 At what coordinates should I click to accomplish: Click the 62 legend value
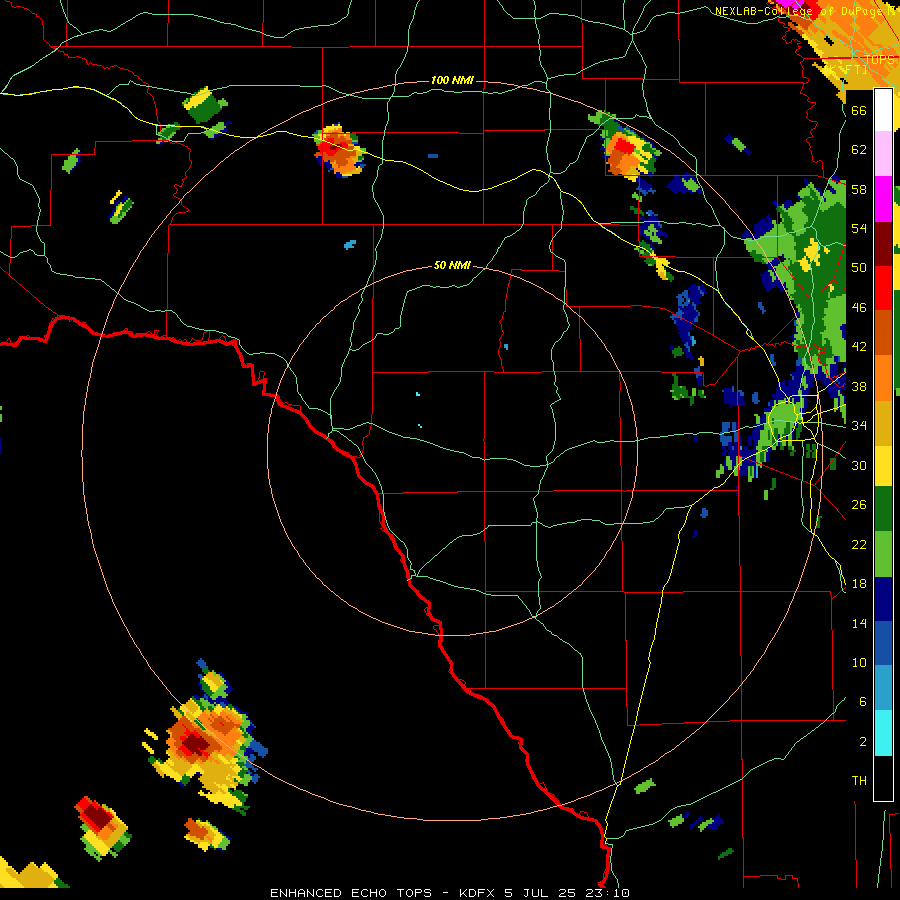tap(859, 150)
